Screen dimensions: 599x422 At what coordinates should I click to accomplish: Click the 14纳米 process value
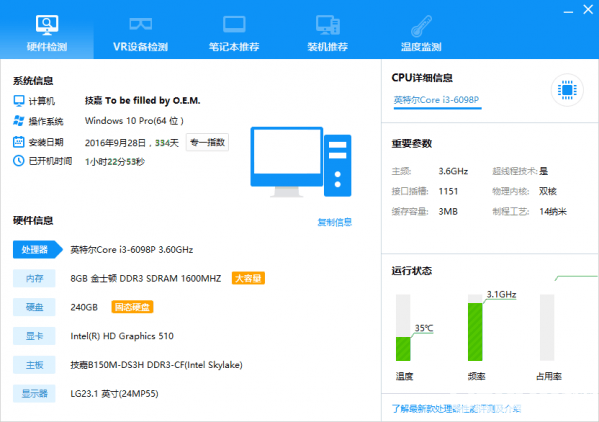(x=553, y=212)
